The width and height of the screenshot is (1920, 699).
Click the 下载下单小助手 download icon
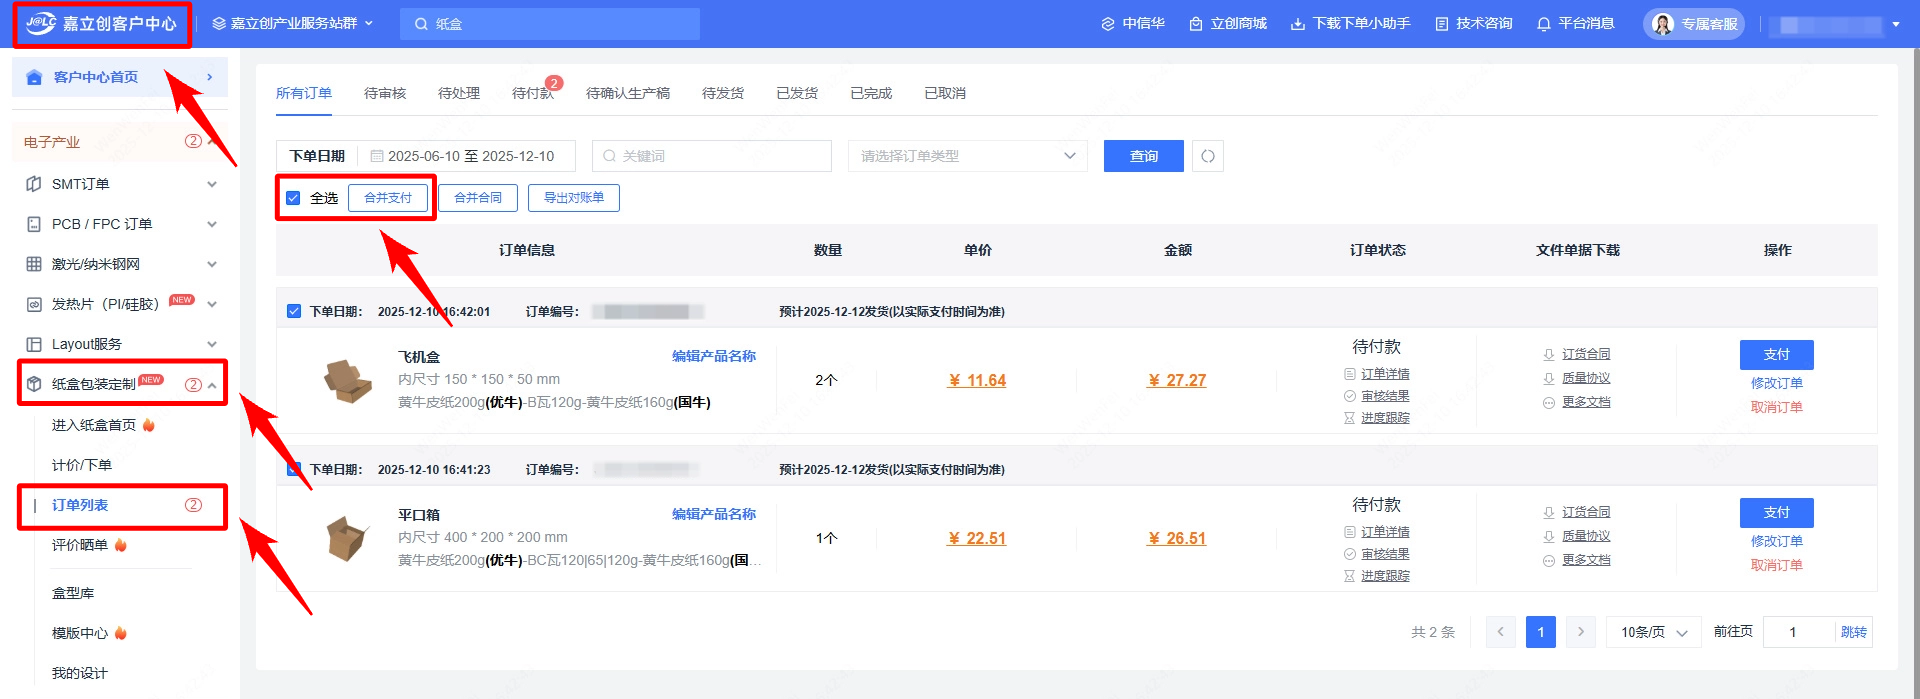[x=1298, y=24]
